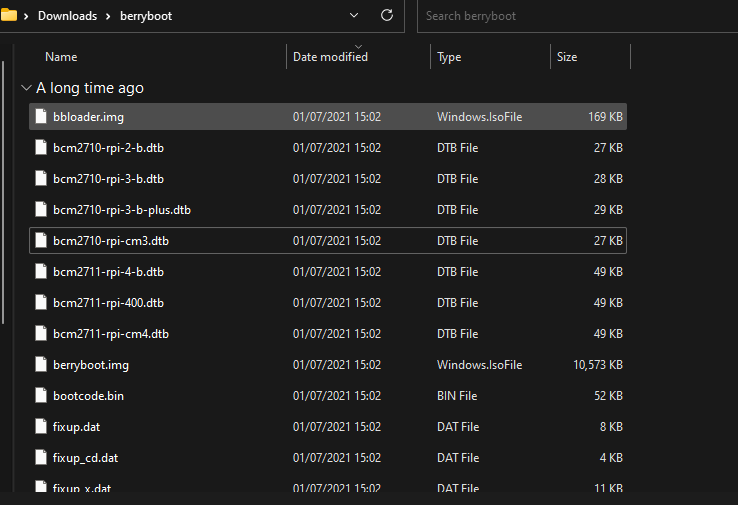Click the navigation pane scrollbar on left edge

[x=3, y=192]
